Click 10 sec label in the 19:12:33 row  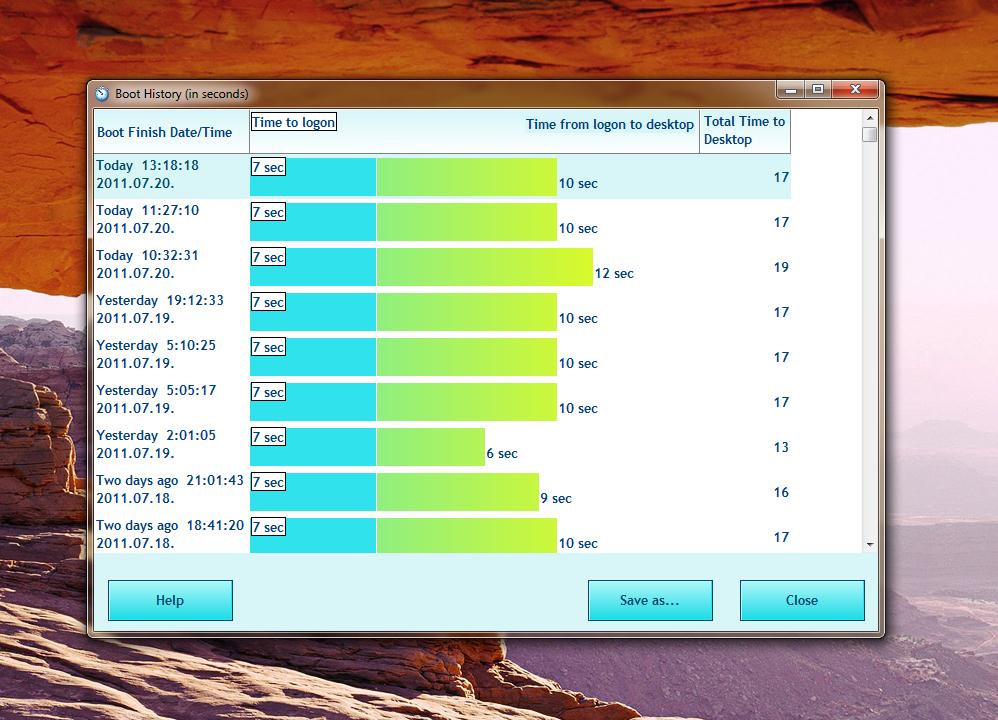click(579, 318)
